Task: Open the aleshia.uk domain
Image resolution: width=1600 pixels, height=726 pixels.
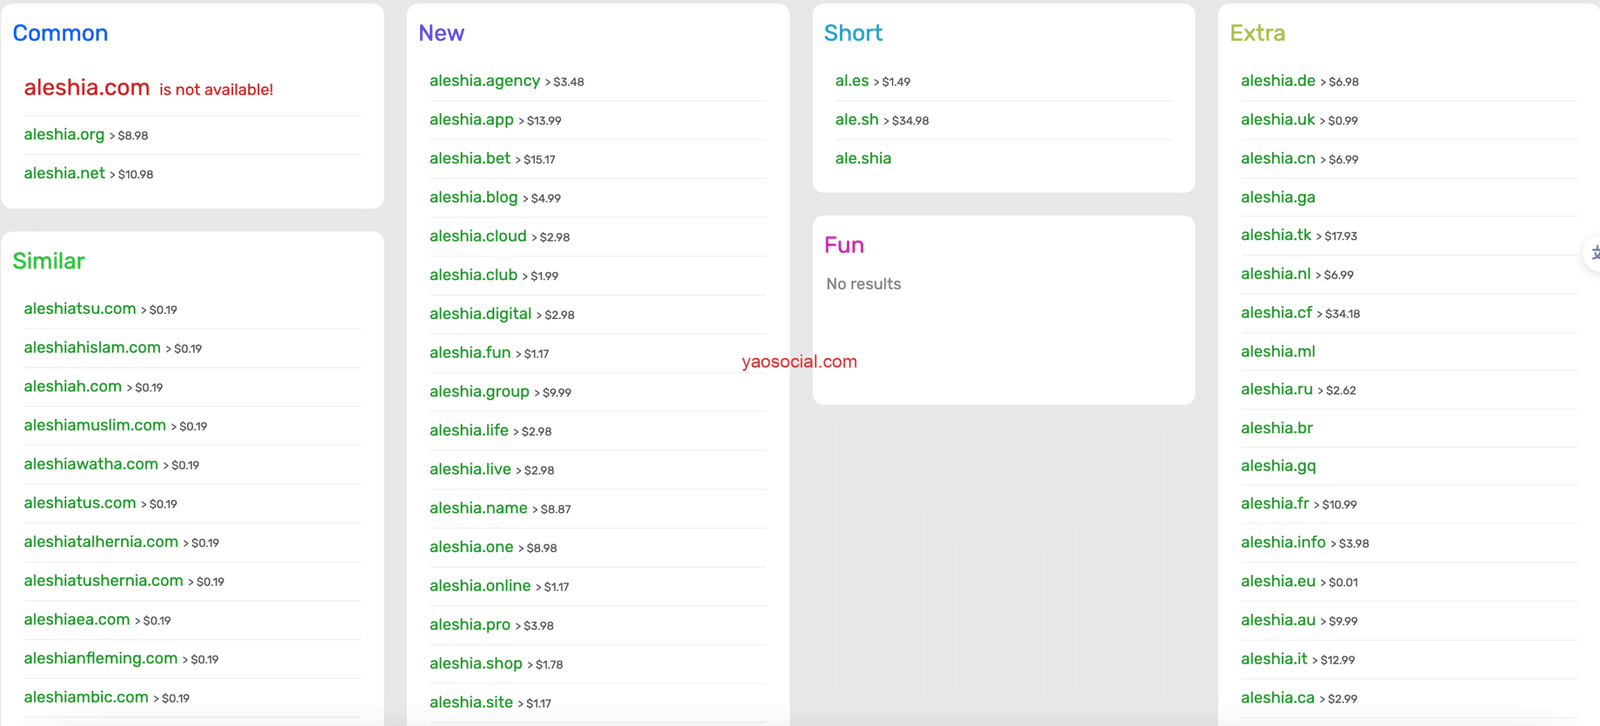Action: [x=1278, y=120]
